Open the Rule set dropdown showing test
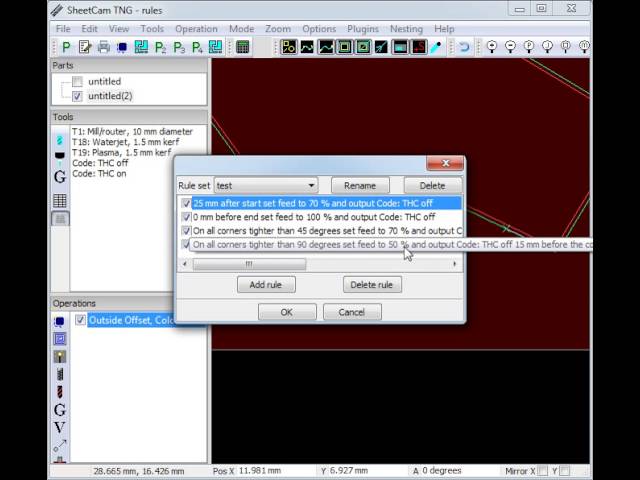 (x=266, y=186)
